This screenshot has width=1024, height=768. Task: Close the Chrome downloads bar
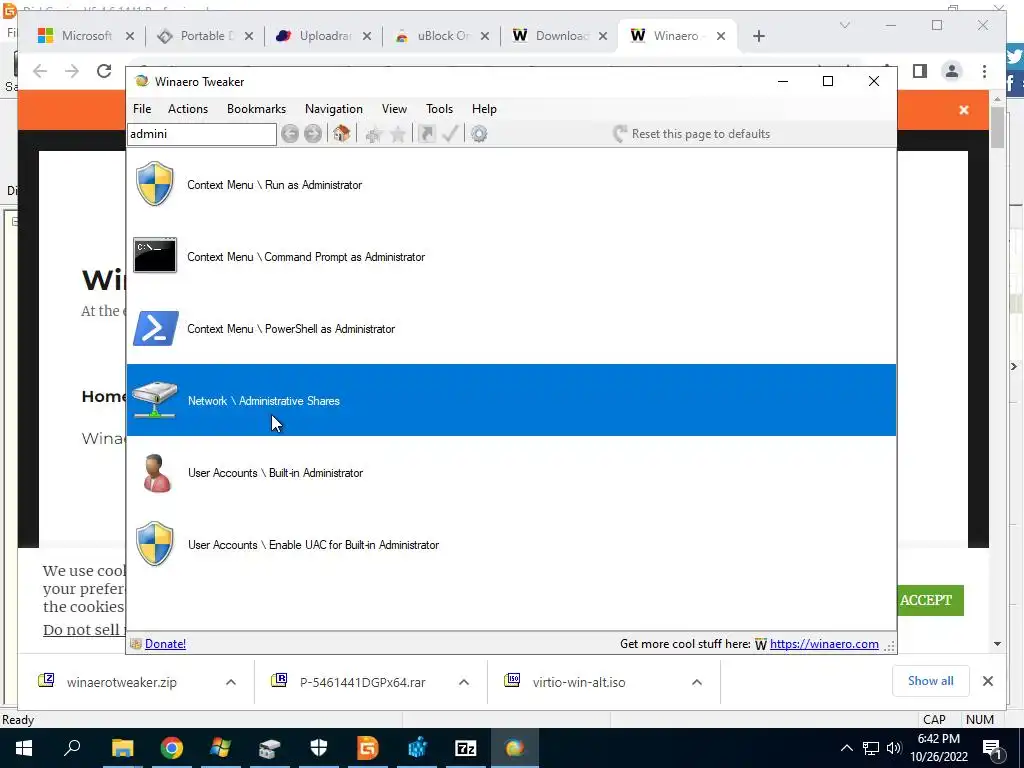tap(987, 681)
